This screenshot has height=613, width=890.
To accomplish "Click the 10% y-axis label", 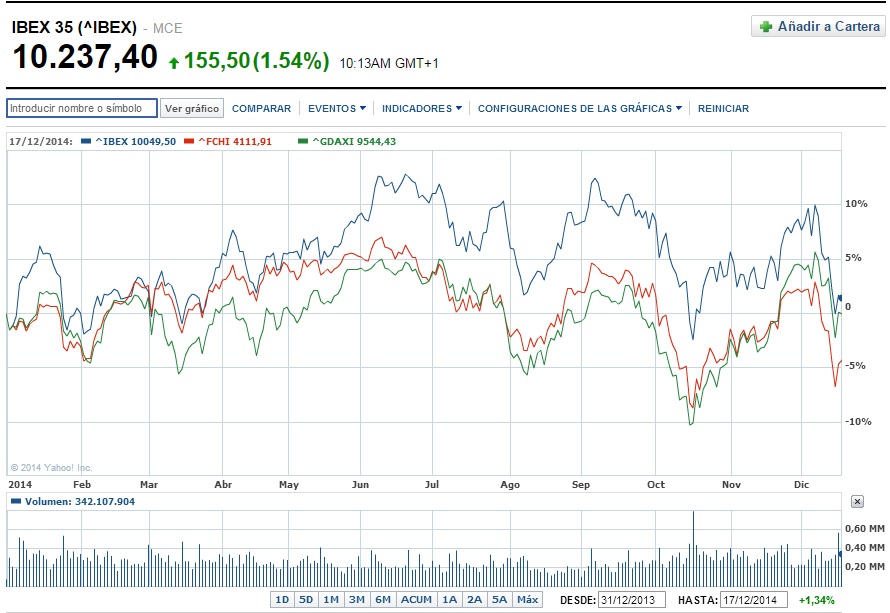I will coord(856,203).
